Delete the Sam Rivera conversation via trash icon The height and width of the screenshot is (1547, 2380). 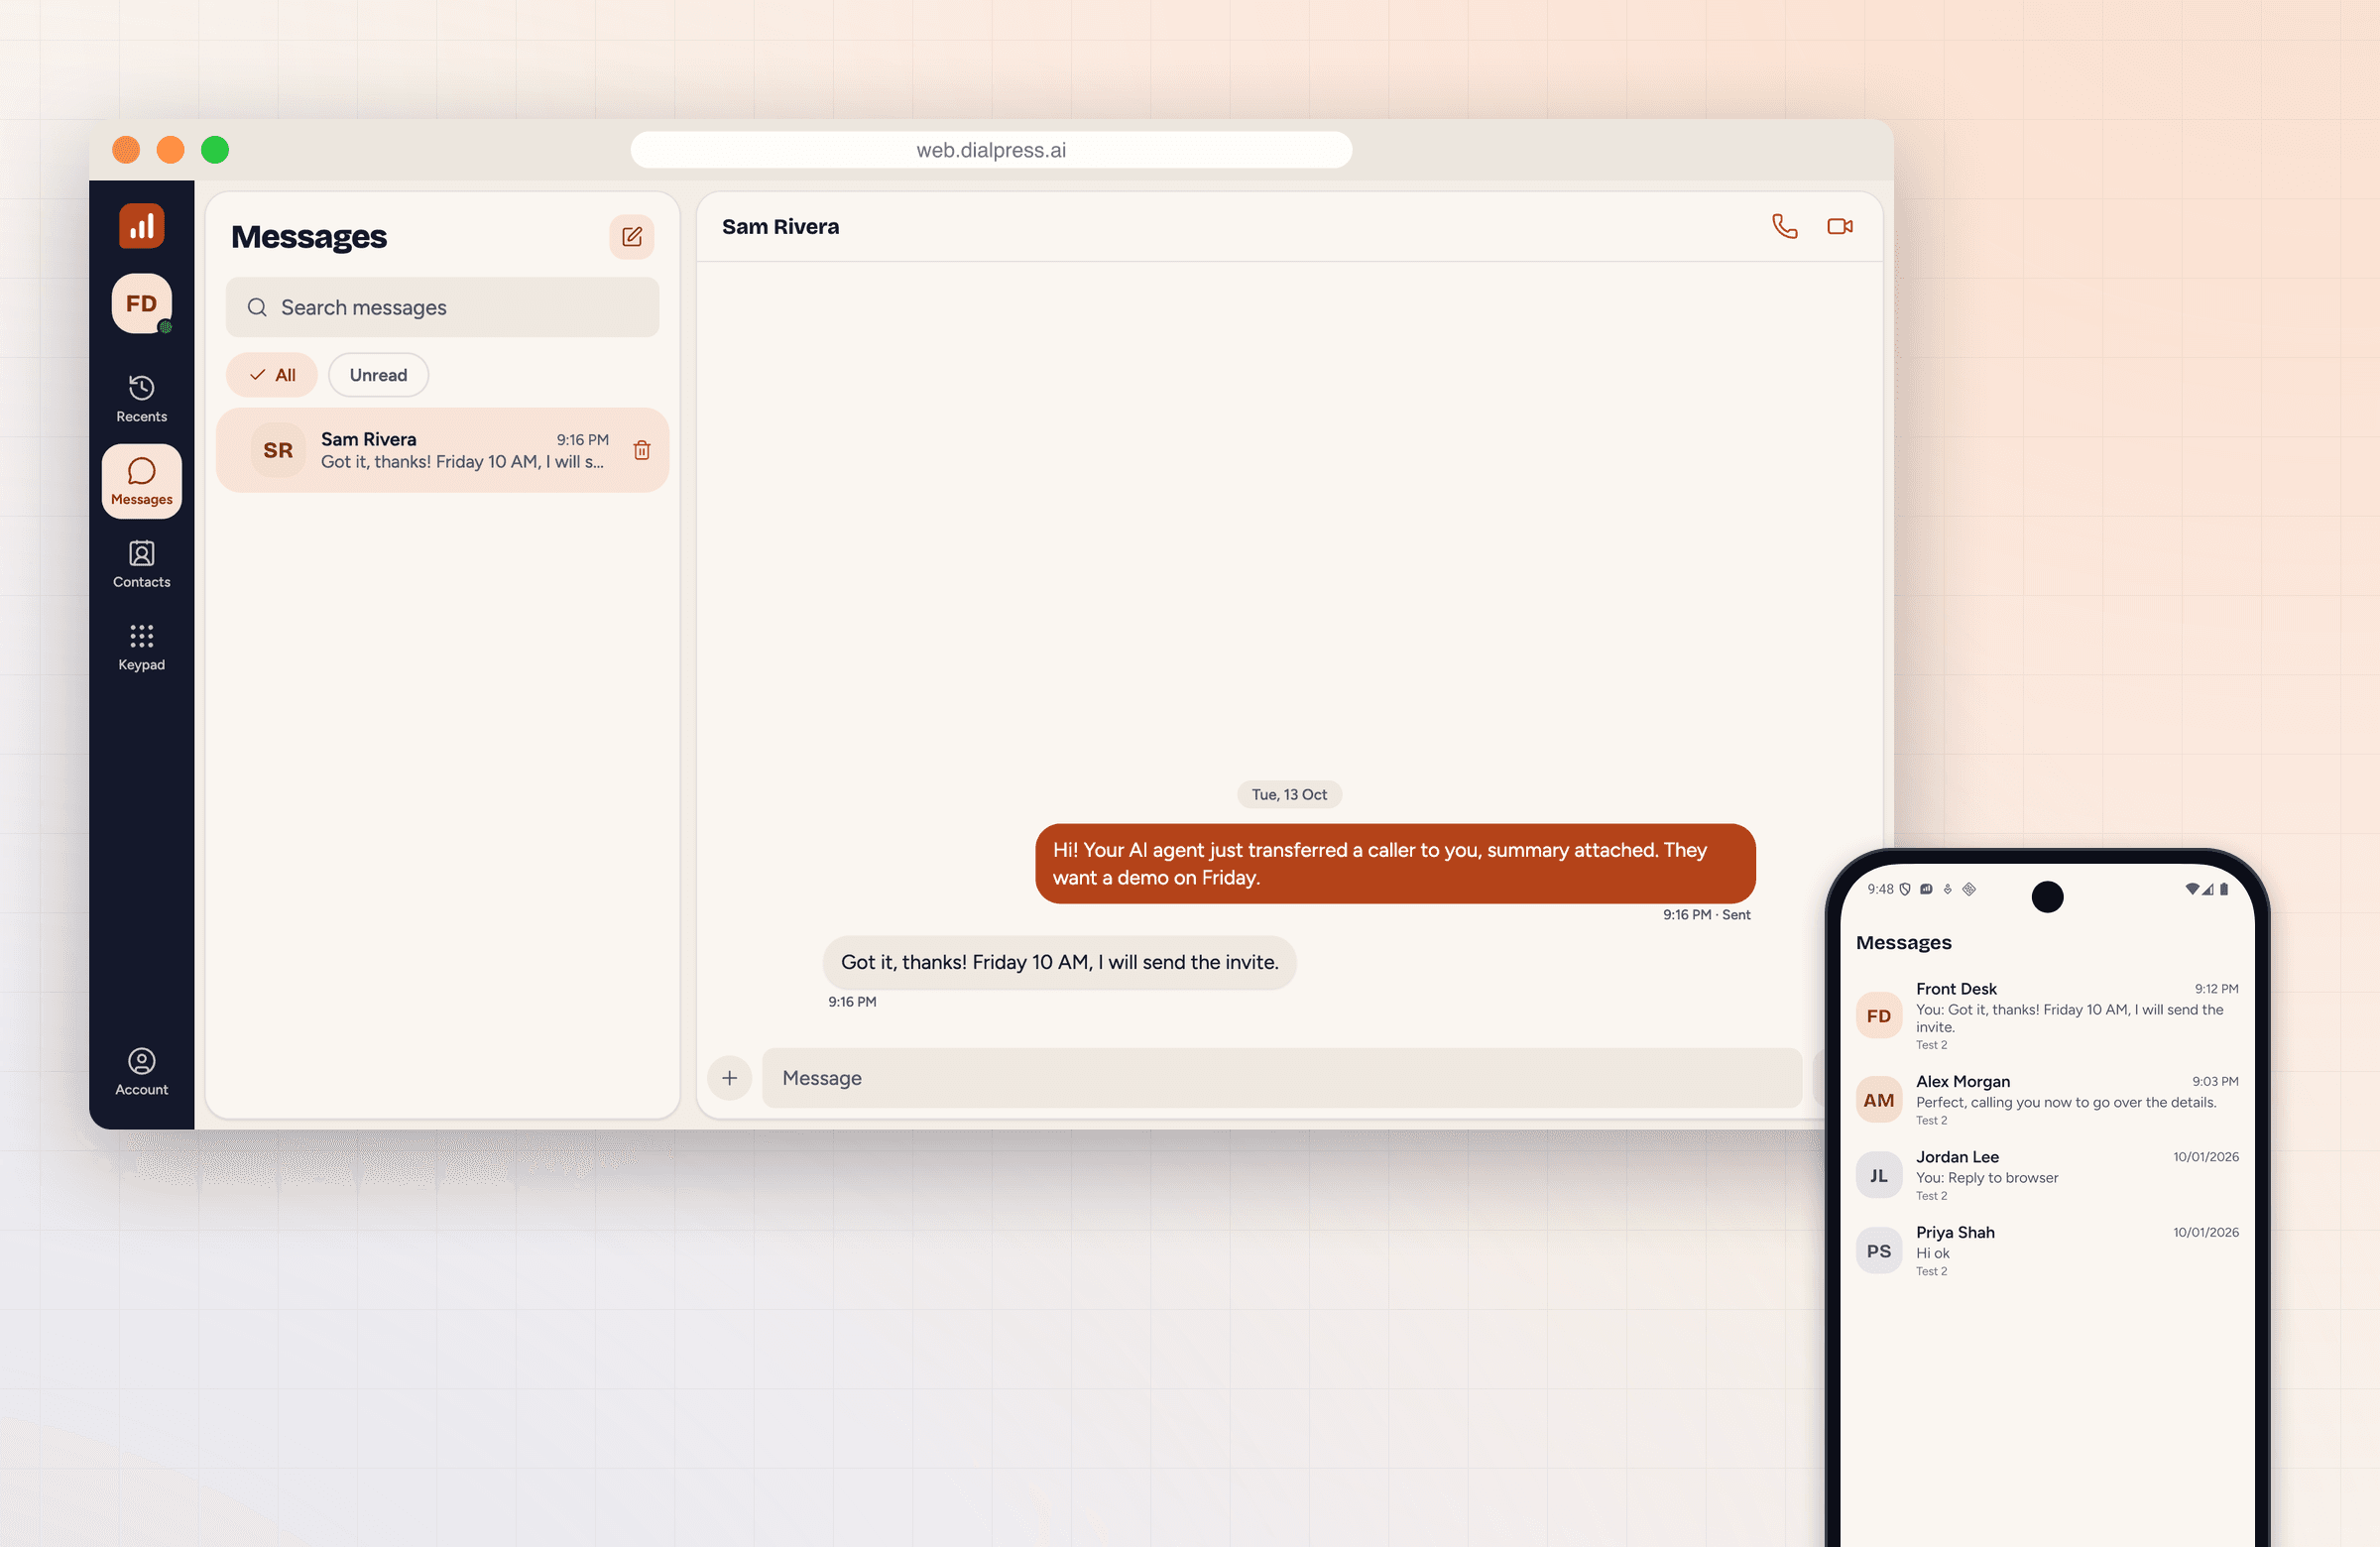click(642, 450)
